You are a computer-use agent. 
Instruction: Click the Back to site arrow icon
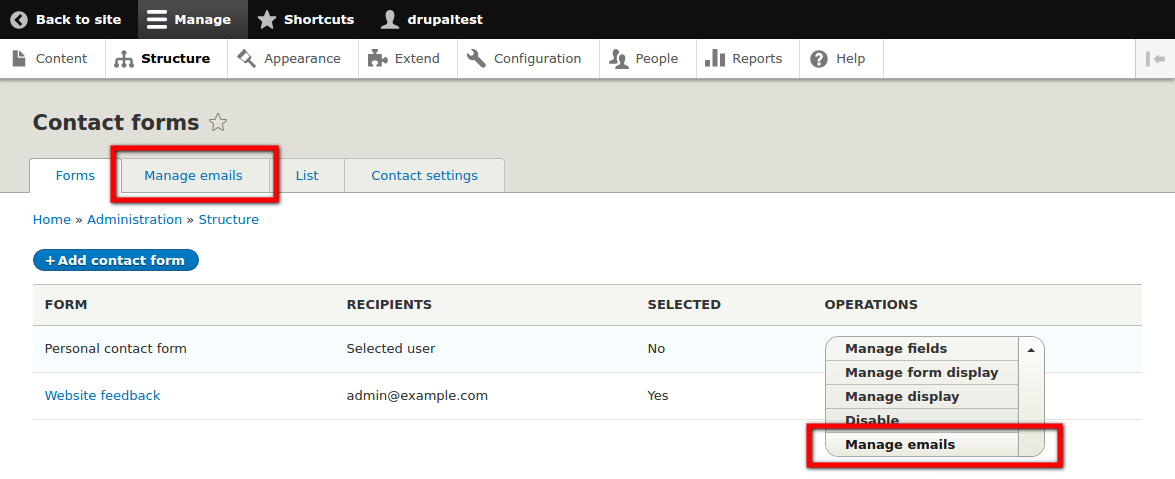[x=19, y=19]
